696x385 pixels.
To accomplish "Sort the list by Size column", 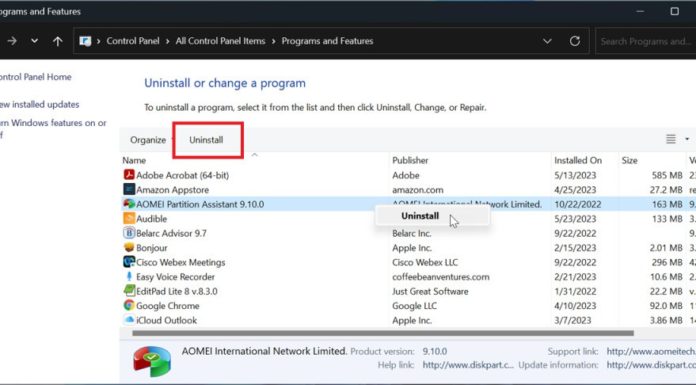I will coord(629,160).
